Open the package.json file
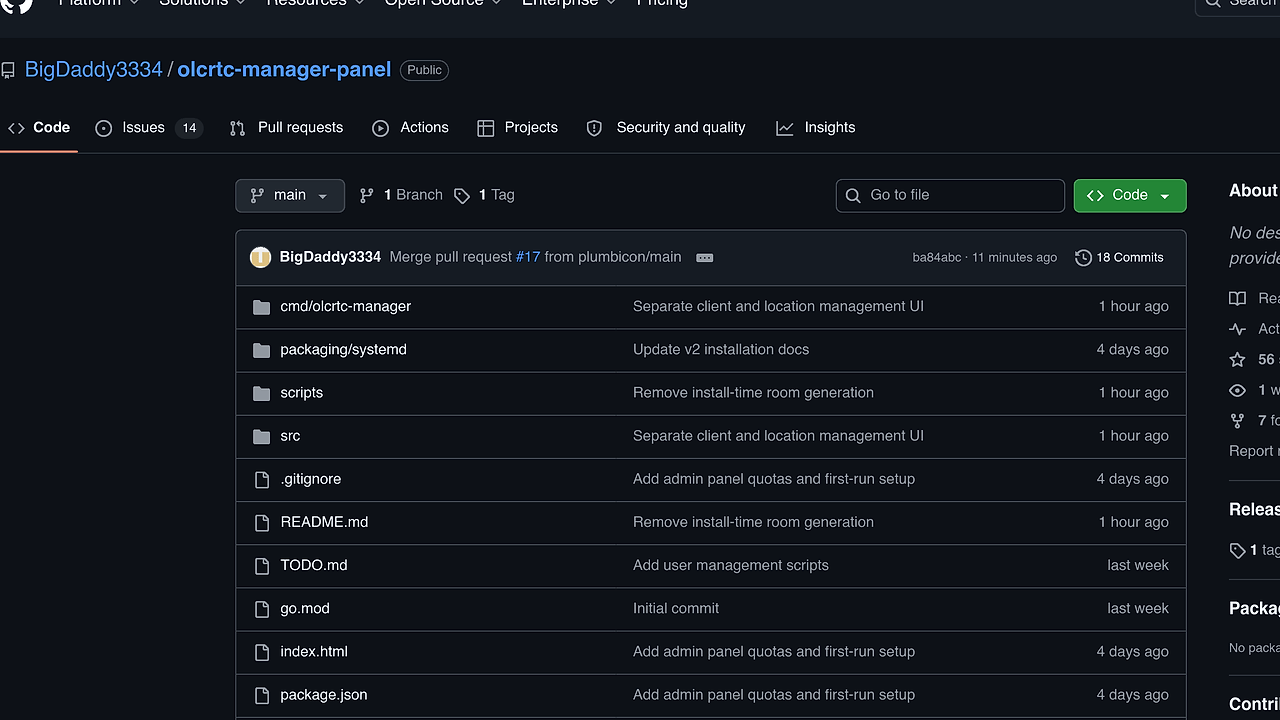Image resolution: width=1280 pixels, height=720 pixels. 324,693
